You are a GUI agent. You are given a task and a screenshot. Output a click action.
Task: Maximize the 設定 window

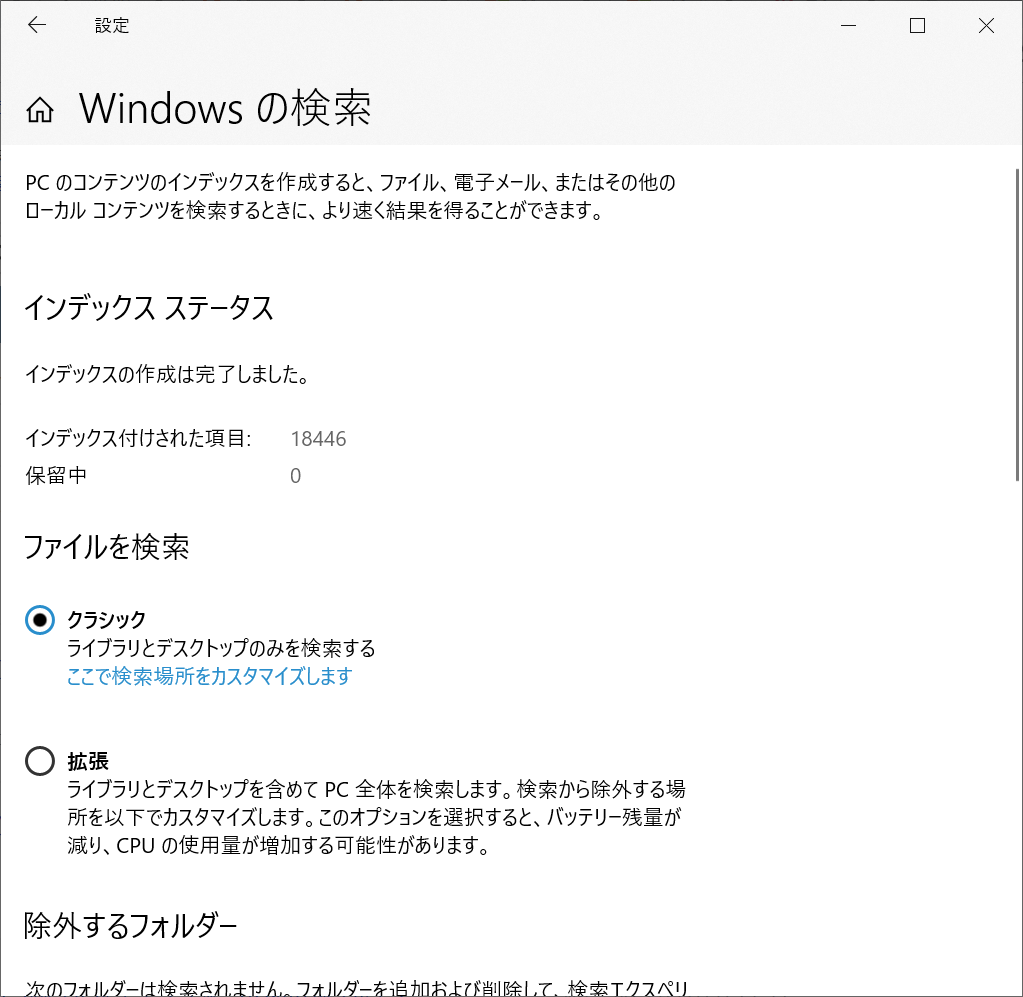click(917, 25)
